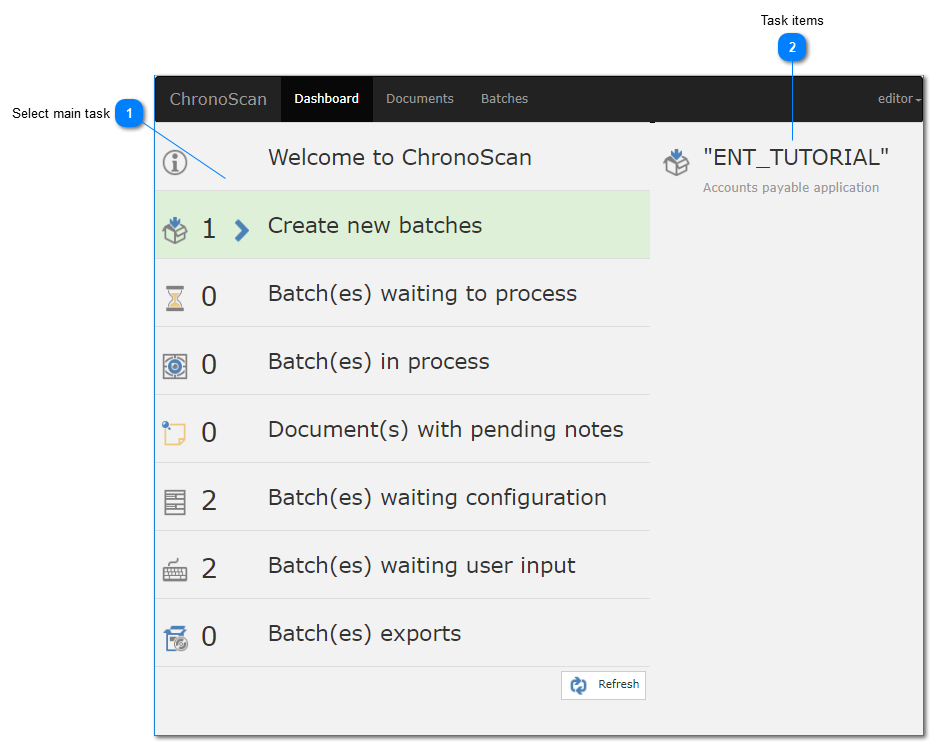933x745 pixels.
Task: Click count 0 in Batch(es) in process row
Action: pyautogui.click(x=209, y=364)
